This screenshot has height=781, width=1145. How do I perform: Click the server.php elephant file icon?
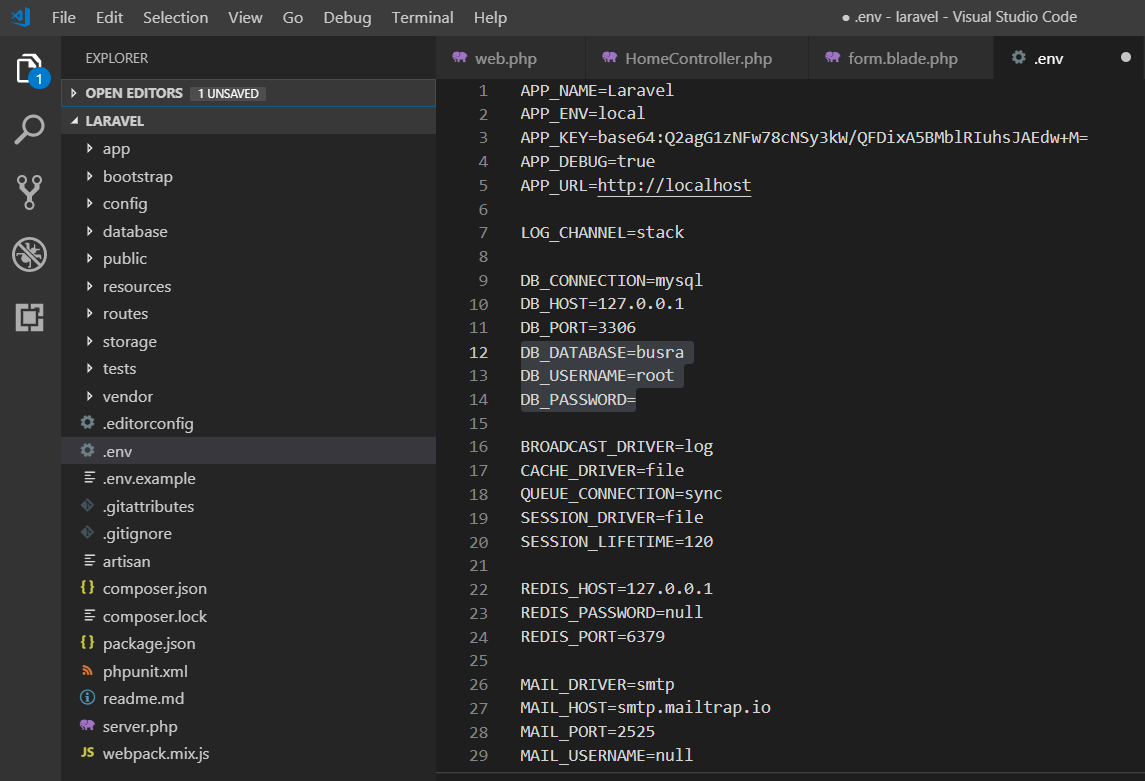pos(88,726)
